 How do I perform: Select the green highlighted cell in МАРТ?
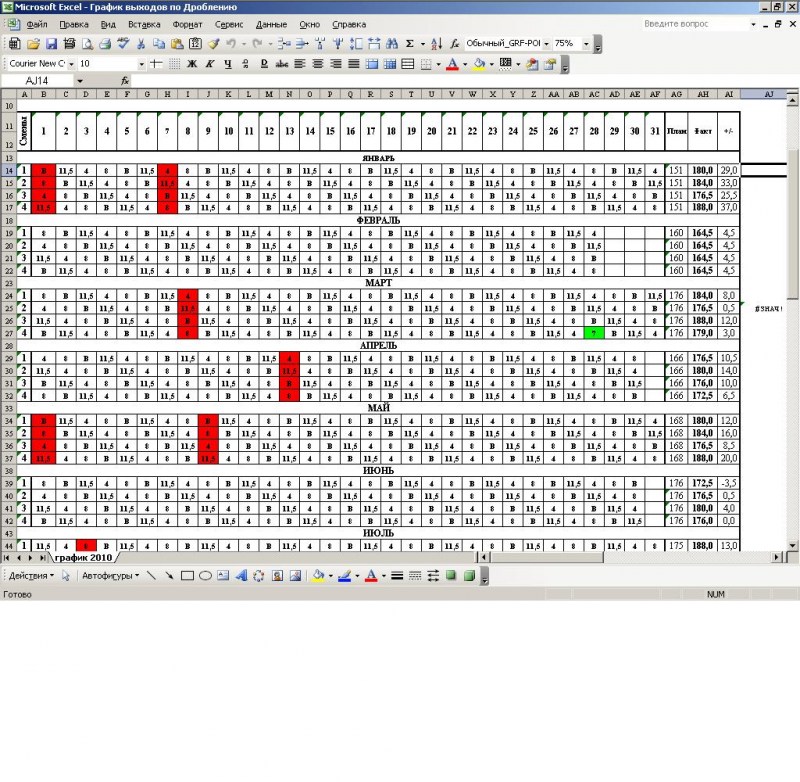coord(594,333)
